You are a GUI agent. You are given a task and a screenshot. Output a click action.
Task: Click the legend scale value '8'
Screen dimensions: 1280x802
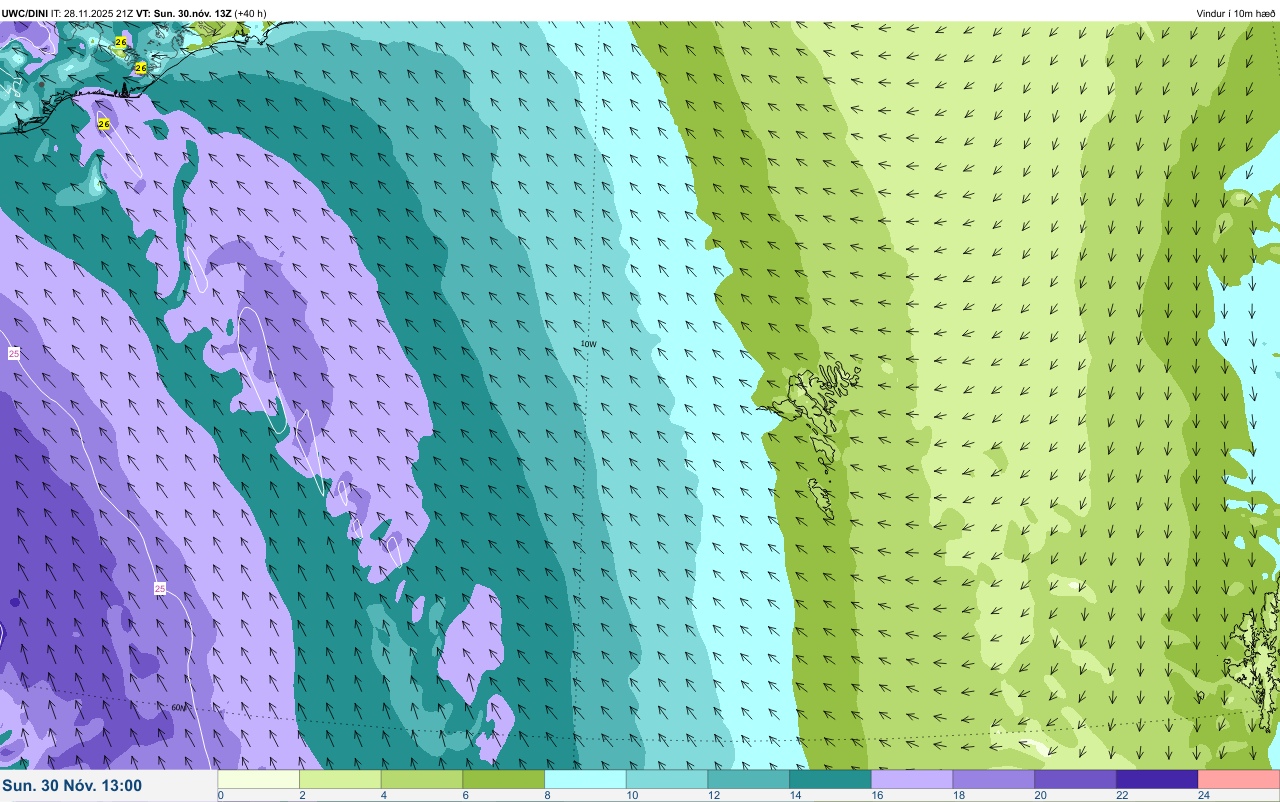(x=547, y=795)
